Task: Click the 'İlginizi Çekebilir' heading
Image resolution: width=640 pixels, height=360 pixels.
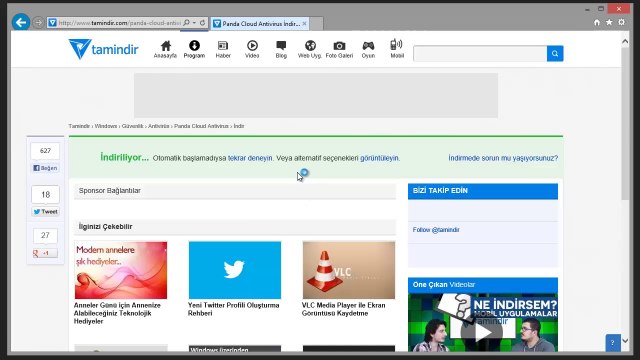Action: pos(105,227)
